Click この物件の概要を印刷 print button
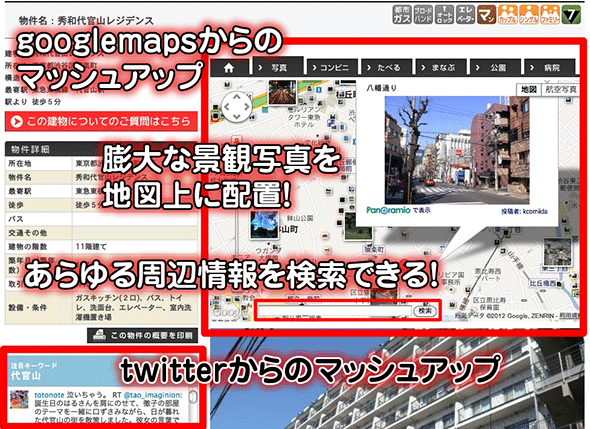Screen dimensions: 590x429 tap(143, 335)
